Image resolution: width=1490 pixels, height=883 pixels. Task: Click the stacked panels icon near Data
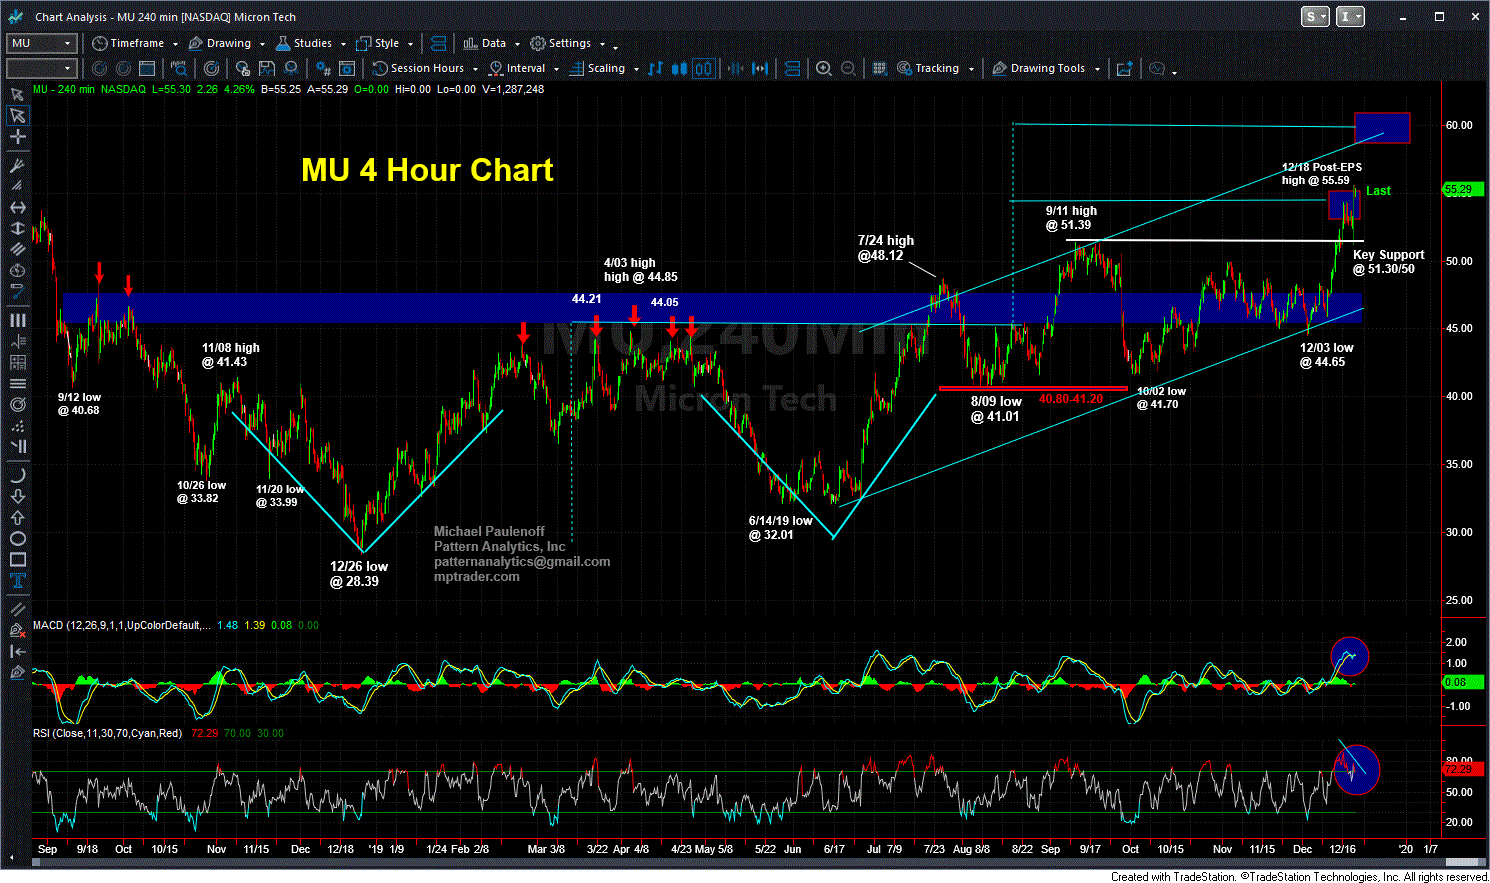(438, 43)
